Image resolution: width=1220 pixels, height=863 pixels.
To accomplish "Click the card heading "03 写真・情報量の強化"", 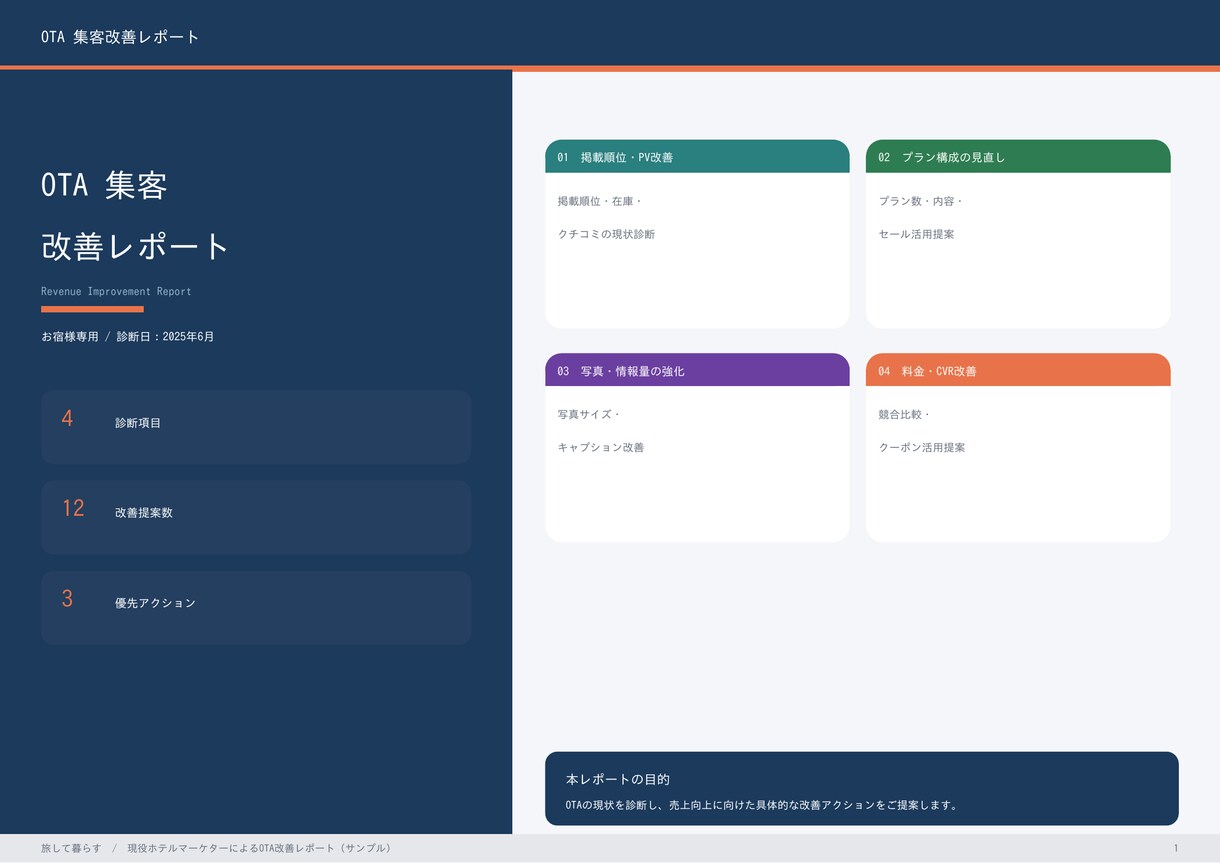I will coord(621,371).
